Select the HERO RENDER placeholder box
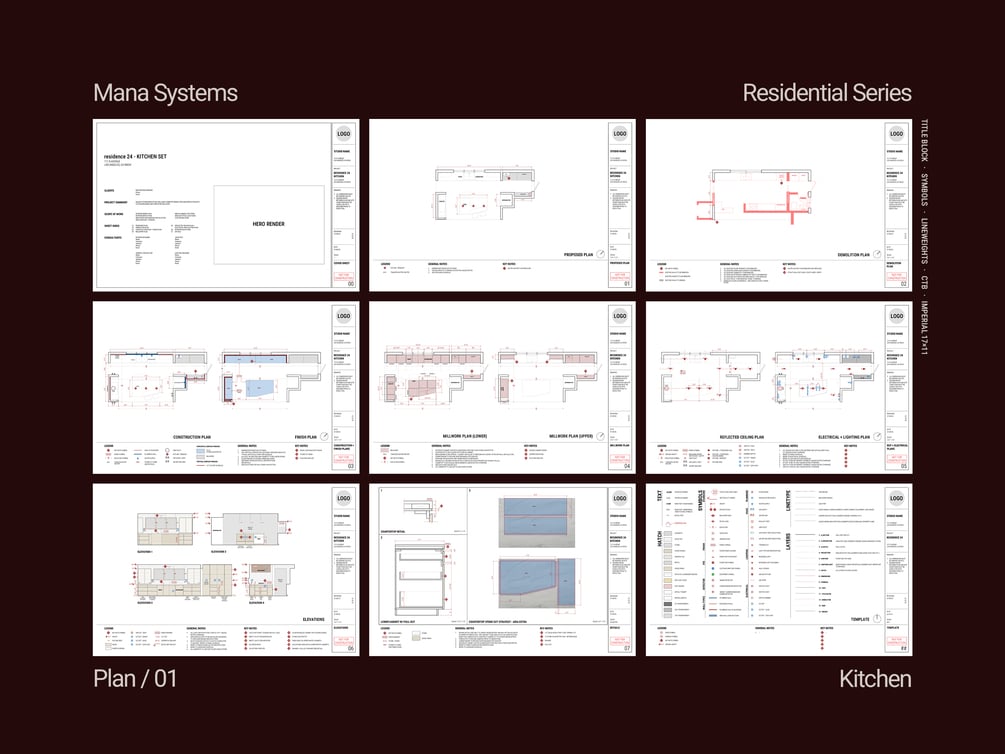The height and width of the screenshot is (754, 1005). [269, 224]
